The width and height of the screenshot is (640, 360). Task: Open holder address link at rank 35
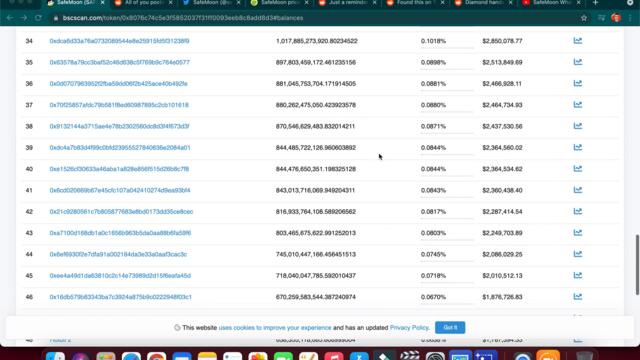(x=120, y=62)
